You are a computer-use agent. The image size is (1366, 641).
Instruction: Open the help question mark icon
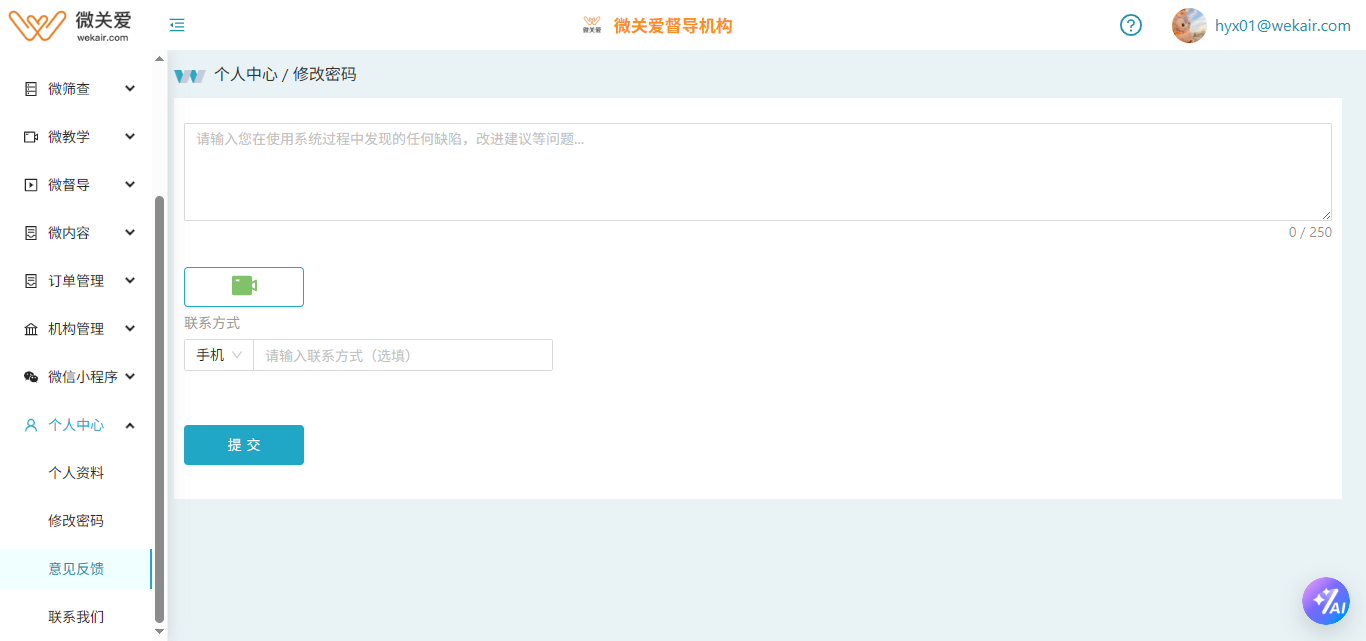[1130, 26]
